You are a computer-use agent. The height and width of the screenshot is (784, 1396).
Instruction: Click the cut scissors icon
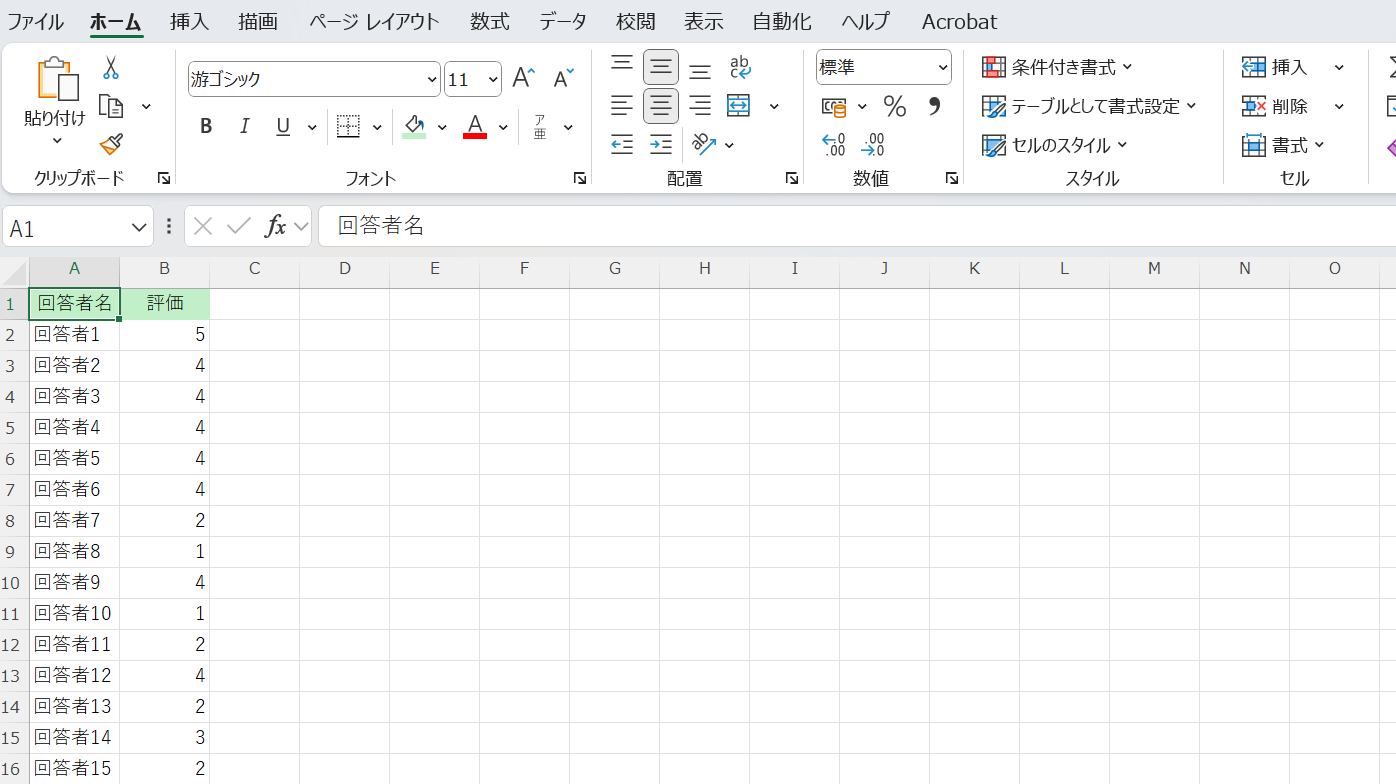pyautogui.click(x=110, y=68)
